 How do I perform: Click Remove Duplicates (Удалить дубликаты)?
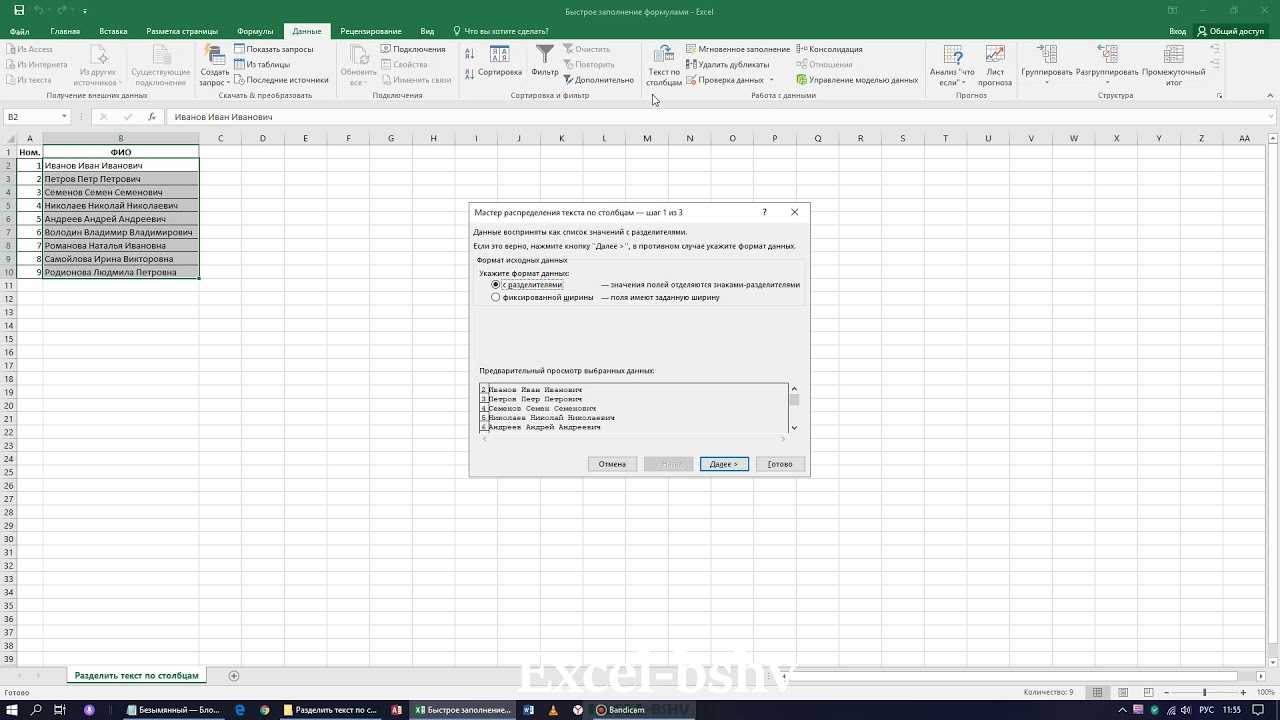[x=727, y=64]
